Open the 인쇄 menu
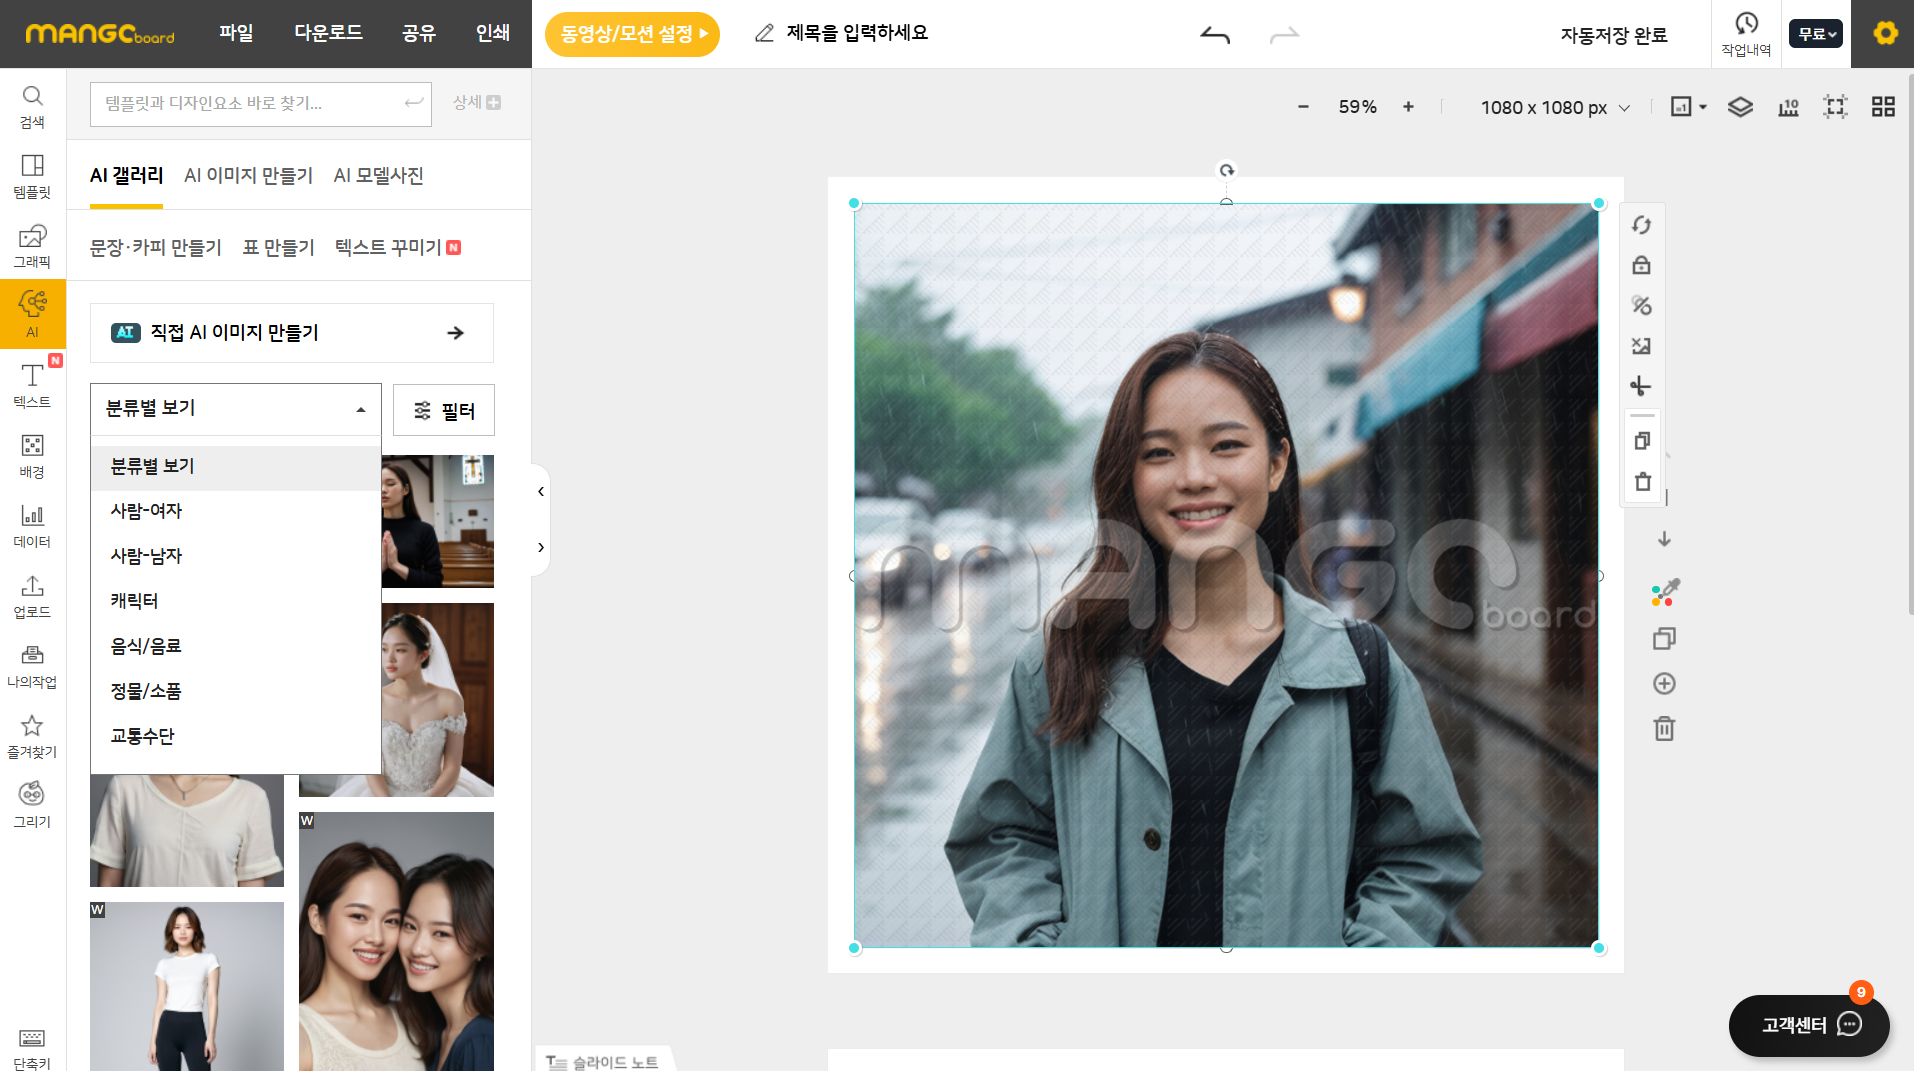The image size is (1914, 1071). pos(493,33)
